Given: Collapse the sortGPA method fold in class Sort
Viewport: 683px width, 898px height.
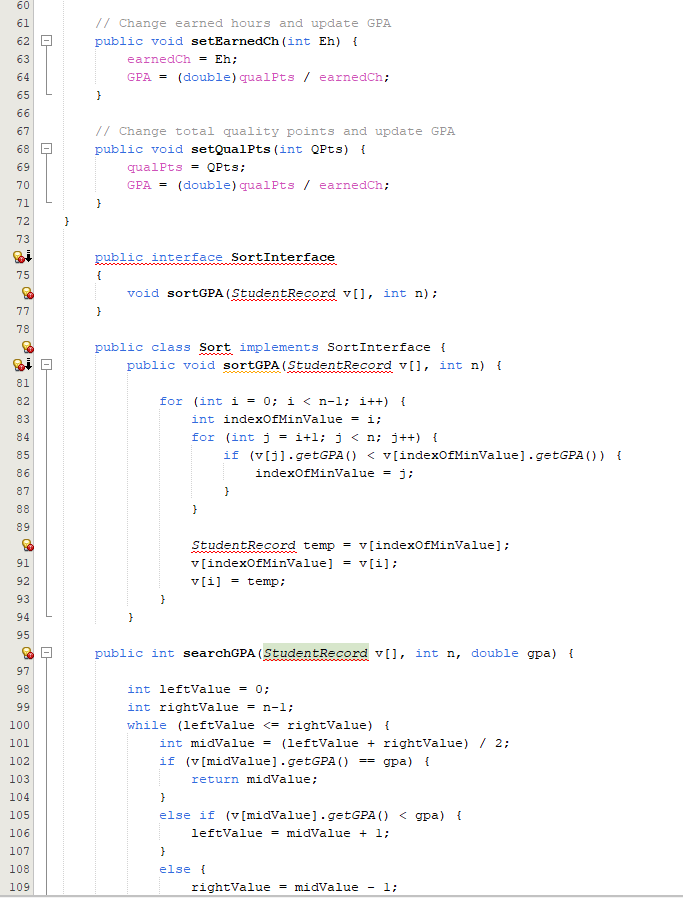Looking at the screenshot, I should tap(47, 365).
